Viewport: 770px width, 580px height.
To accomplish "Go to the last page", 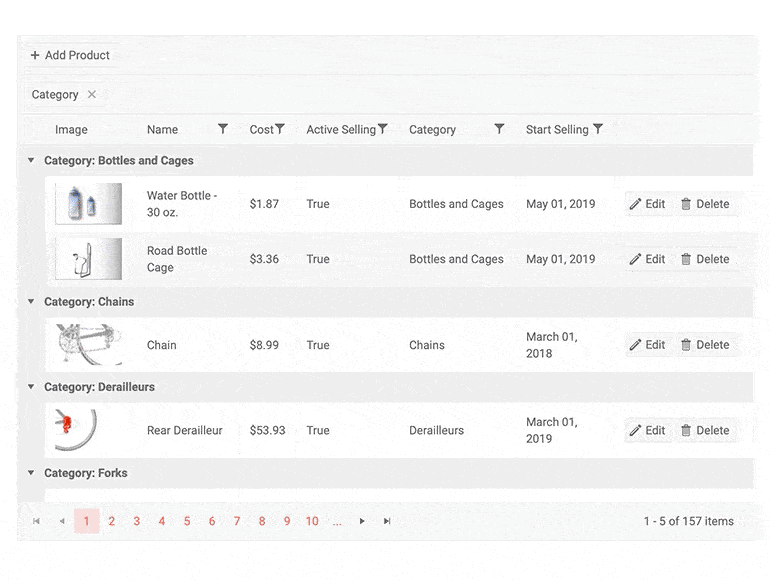I will pyautogui.click(x=387, y=521).
